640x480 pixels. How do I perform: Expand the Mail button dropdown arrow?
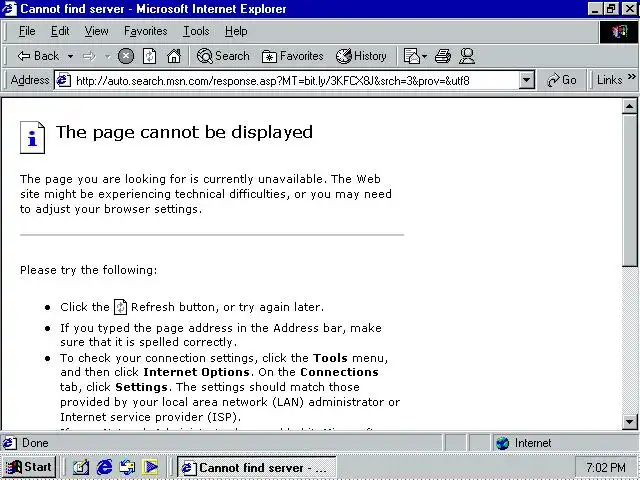coord(424,56)
